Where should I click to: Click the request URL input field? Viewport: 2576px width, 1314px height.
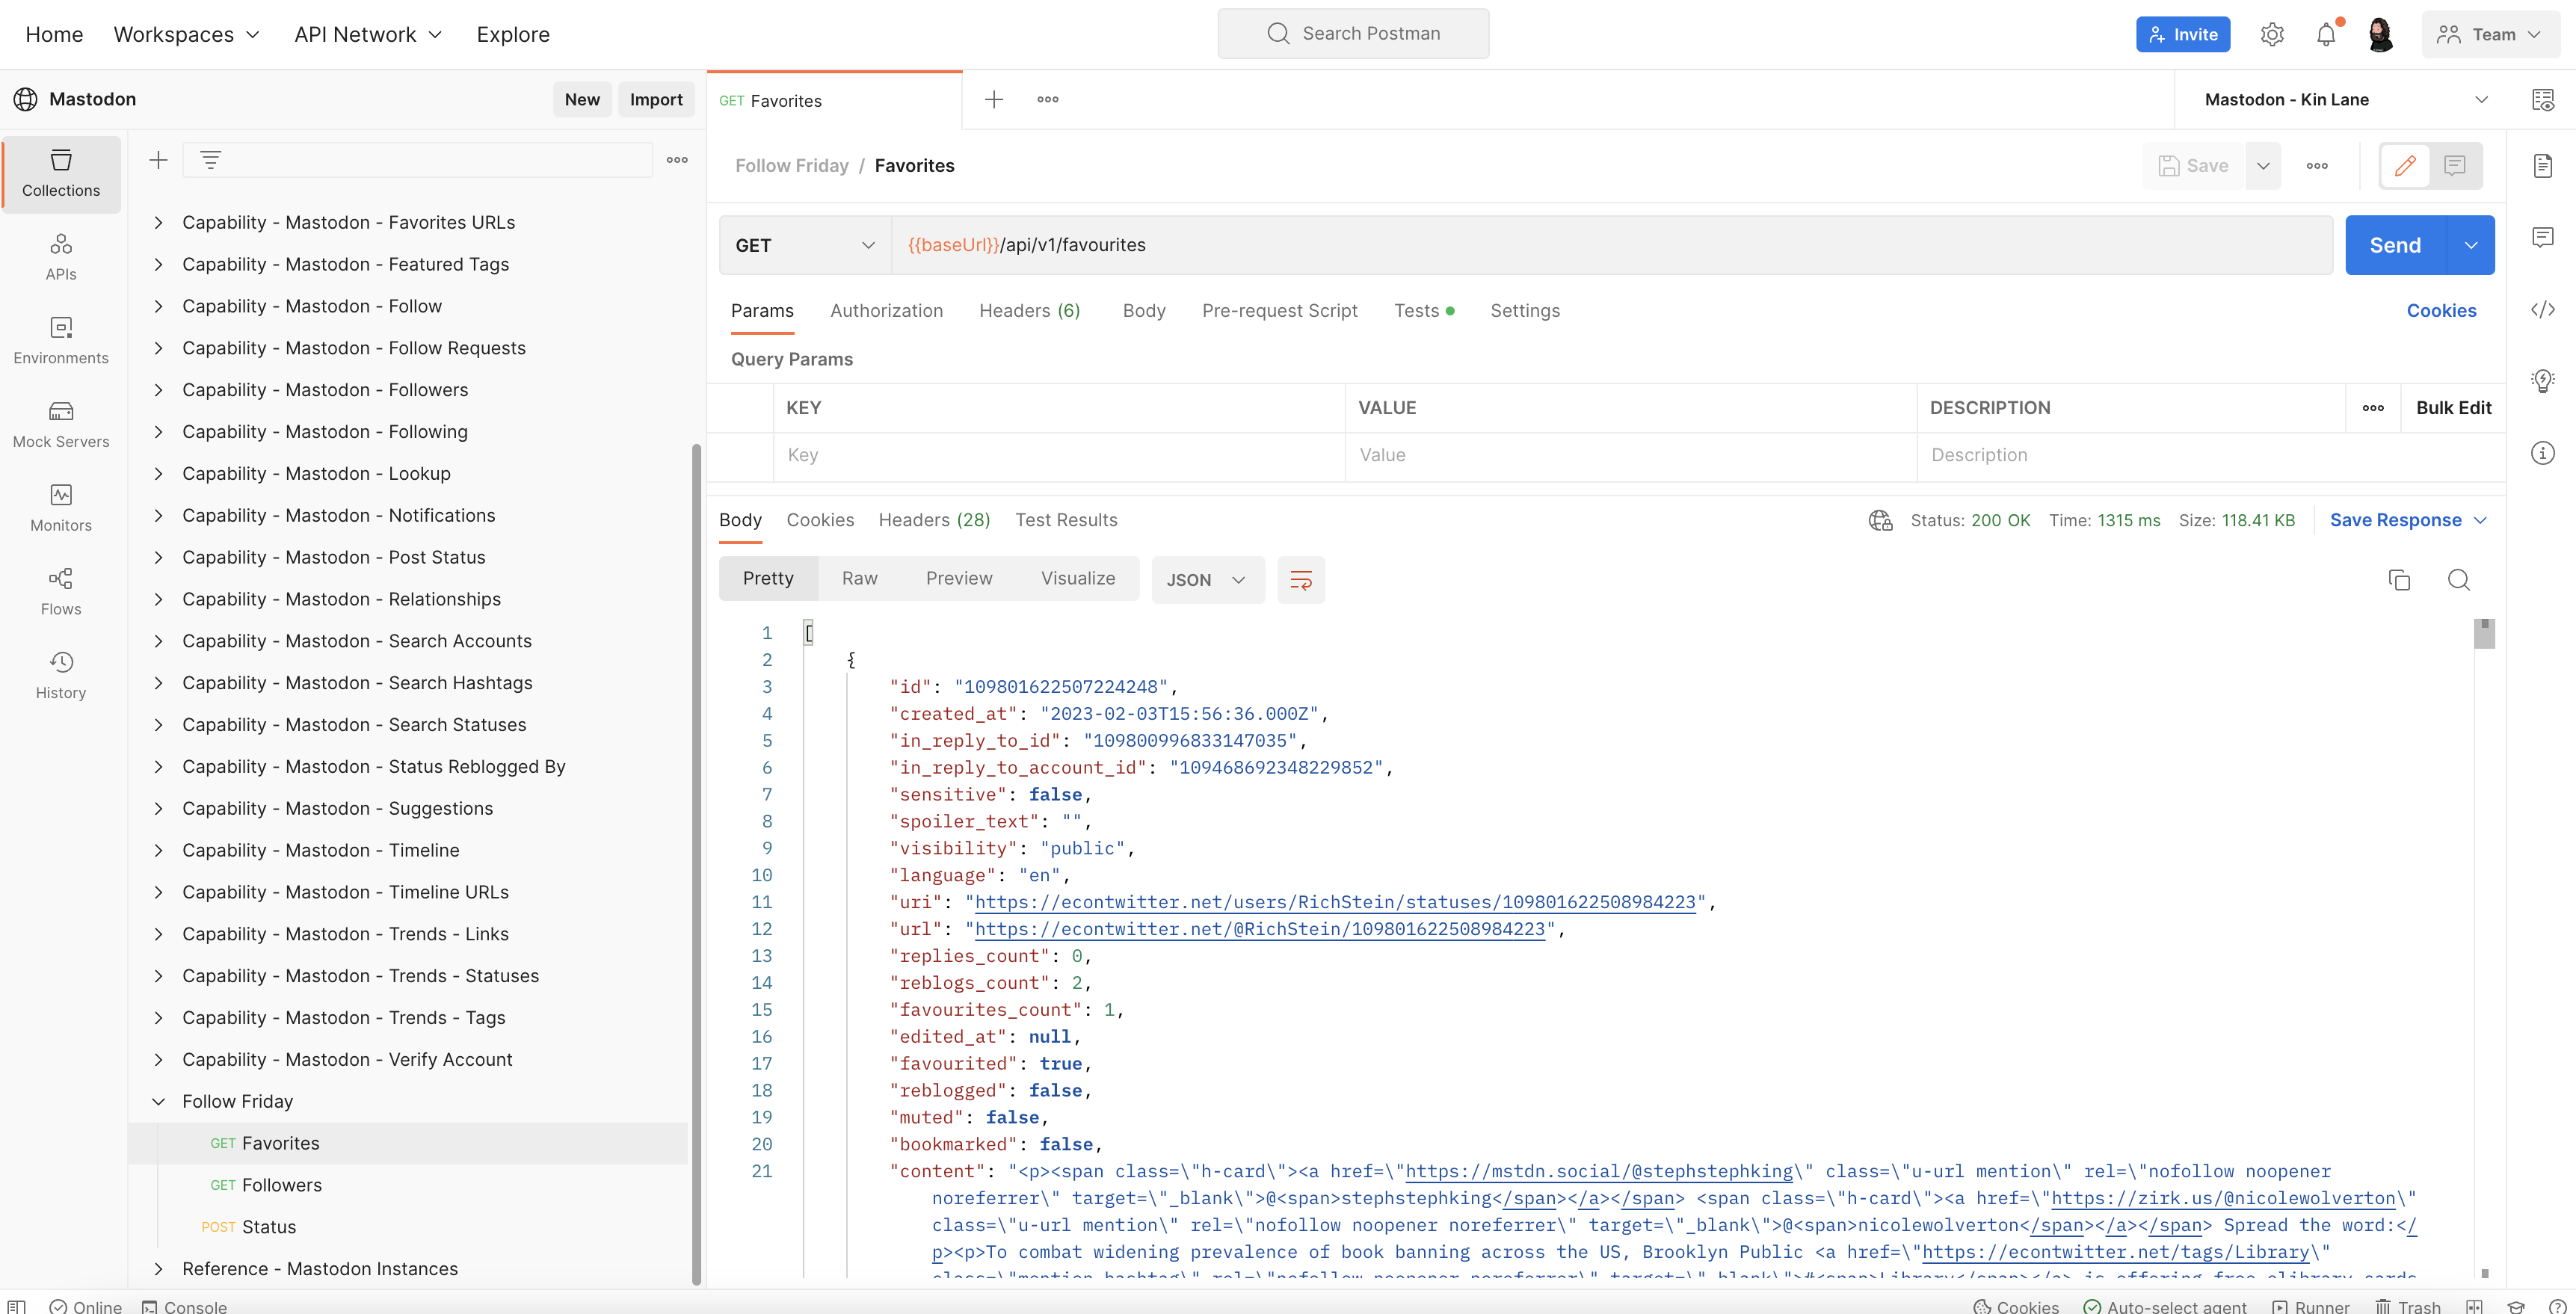pyautogui.click(x=1612, y=245)
